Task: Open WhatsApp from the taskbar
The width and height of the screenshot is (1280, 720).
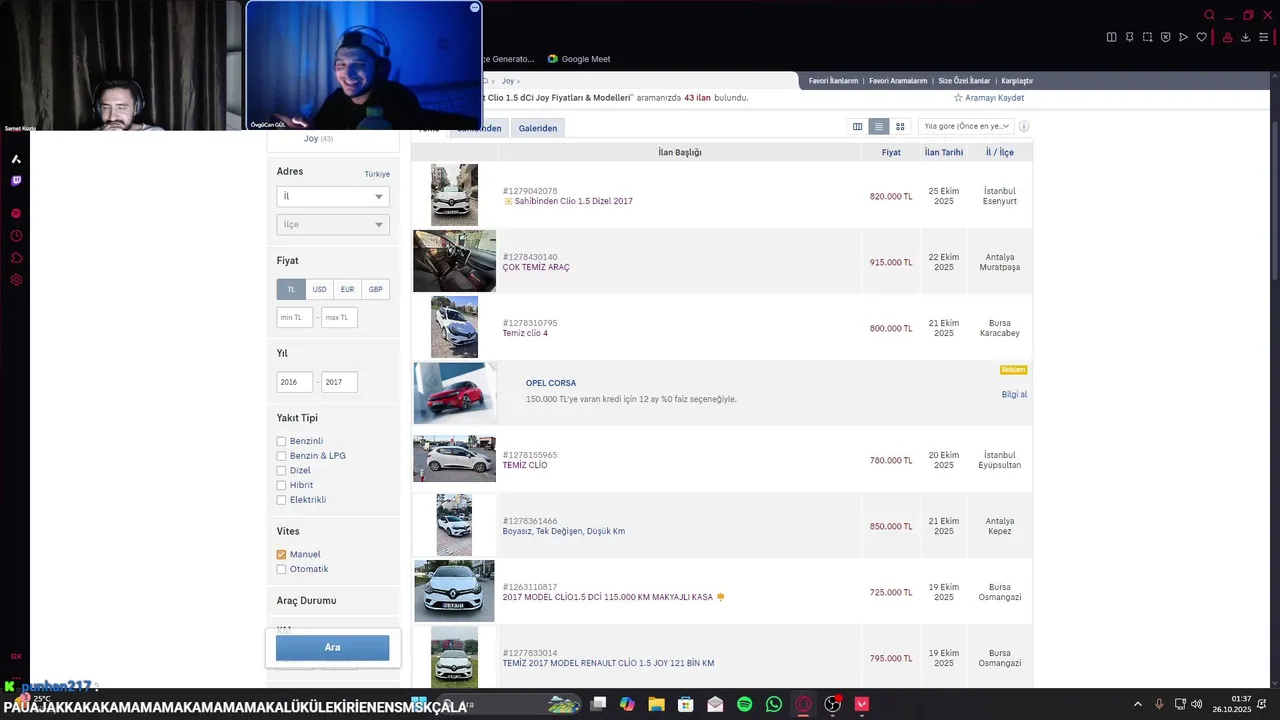Action: pyautogui.click(x=774, y=704)
